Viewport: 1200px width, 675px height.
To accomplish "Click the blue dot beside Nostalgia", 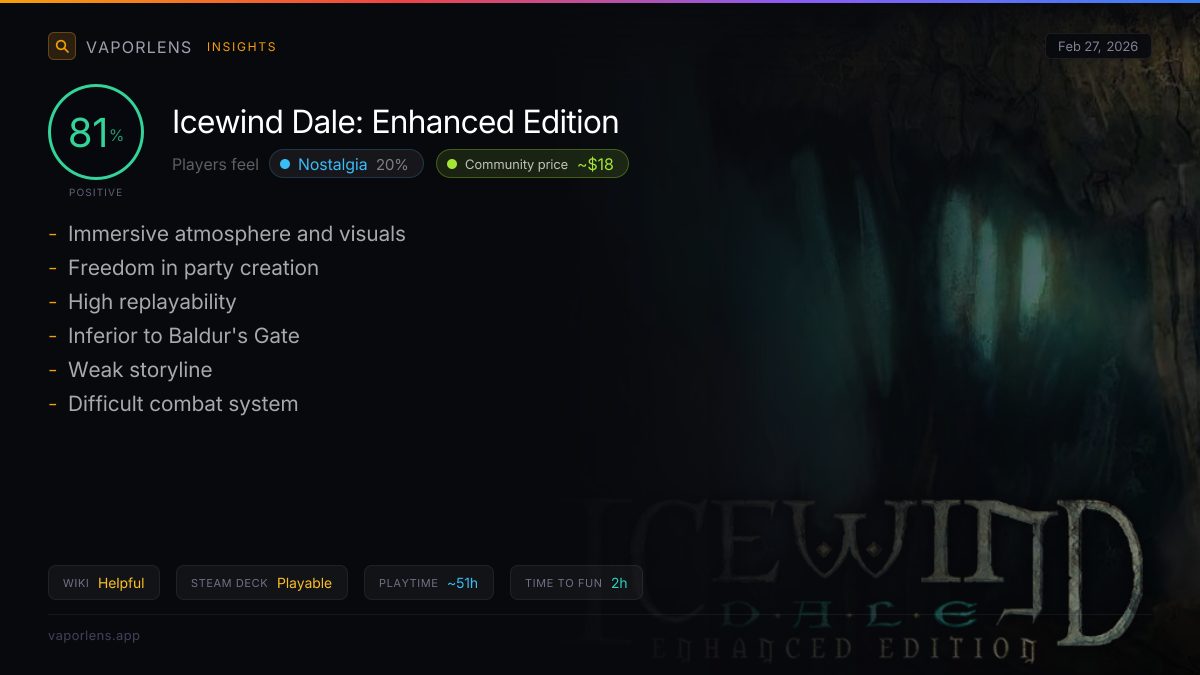I will (x=285, y=164).
